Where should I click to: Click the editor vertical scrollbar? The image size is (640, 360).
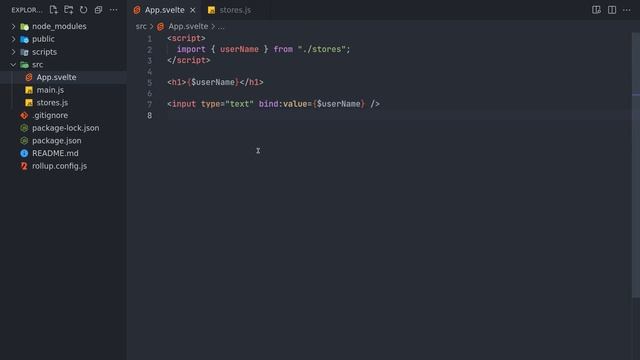pyautogui.click(x=636, y=165)
